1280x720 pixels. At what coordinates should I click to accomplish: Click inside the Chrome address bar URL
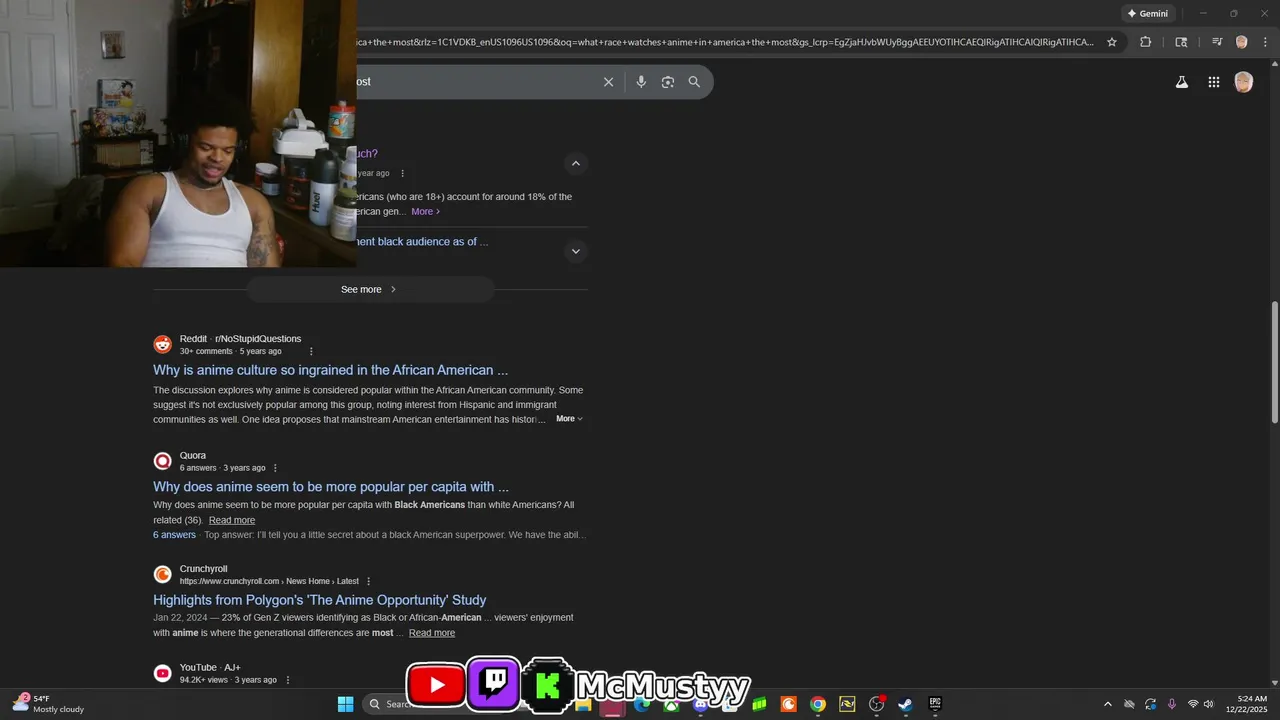pyautogui.click(x=725, y=42)
